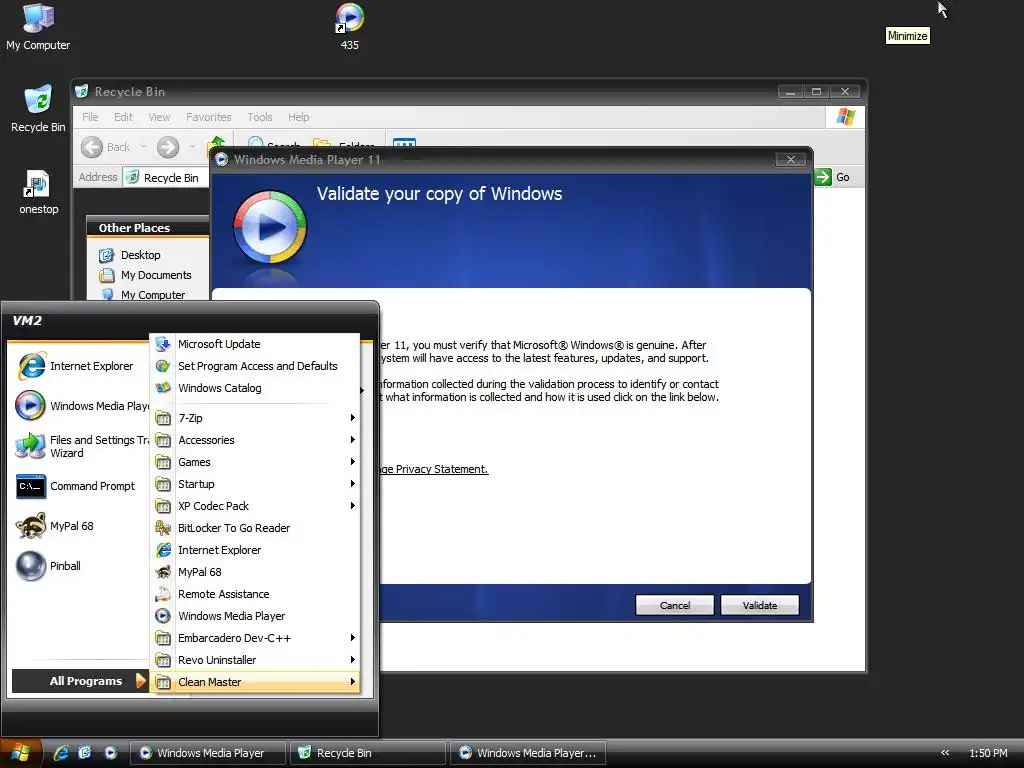Click the 1:50 PM taskbar clock
This screenshot has width=1024, height=768.
point(988,753)
